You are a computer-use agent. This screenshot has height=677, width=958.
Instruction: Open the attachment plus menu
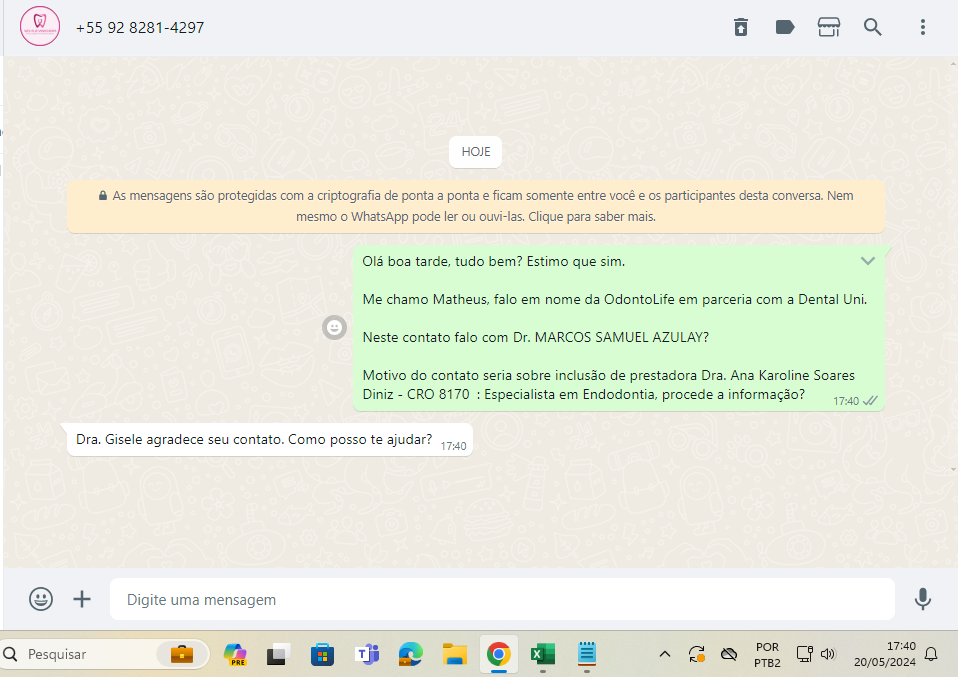(82, 599)
